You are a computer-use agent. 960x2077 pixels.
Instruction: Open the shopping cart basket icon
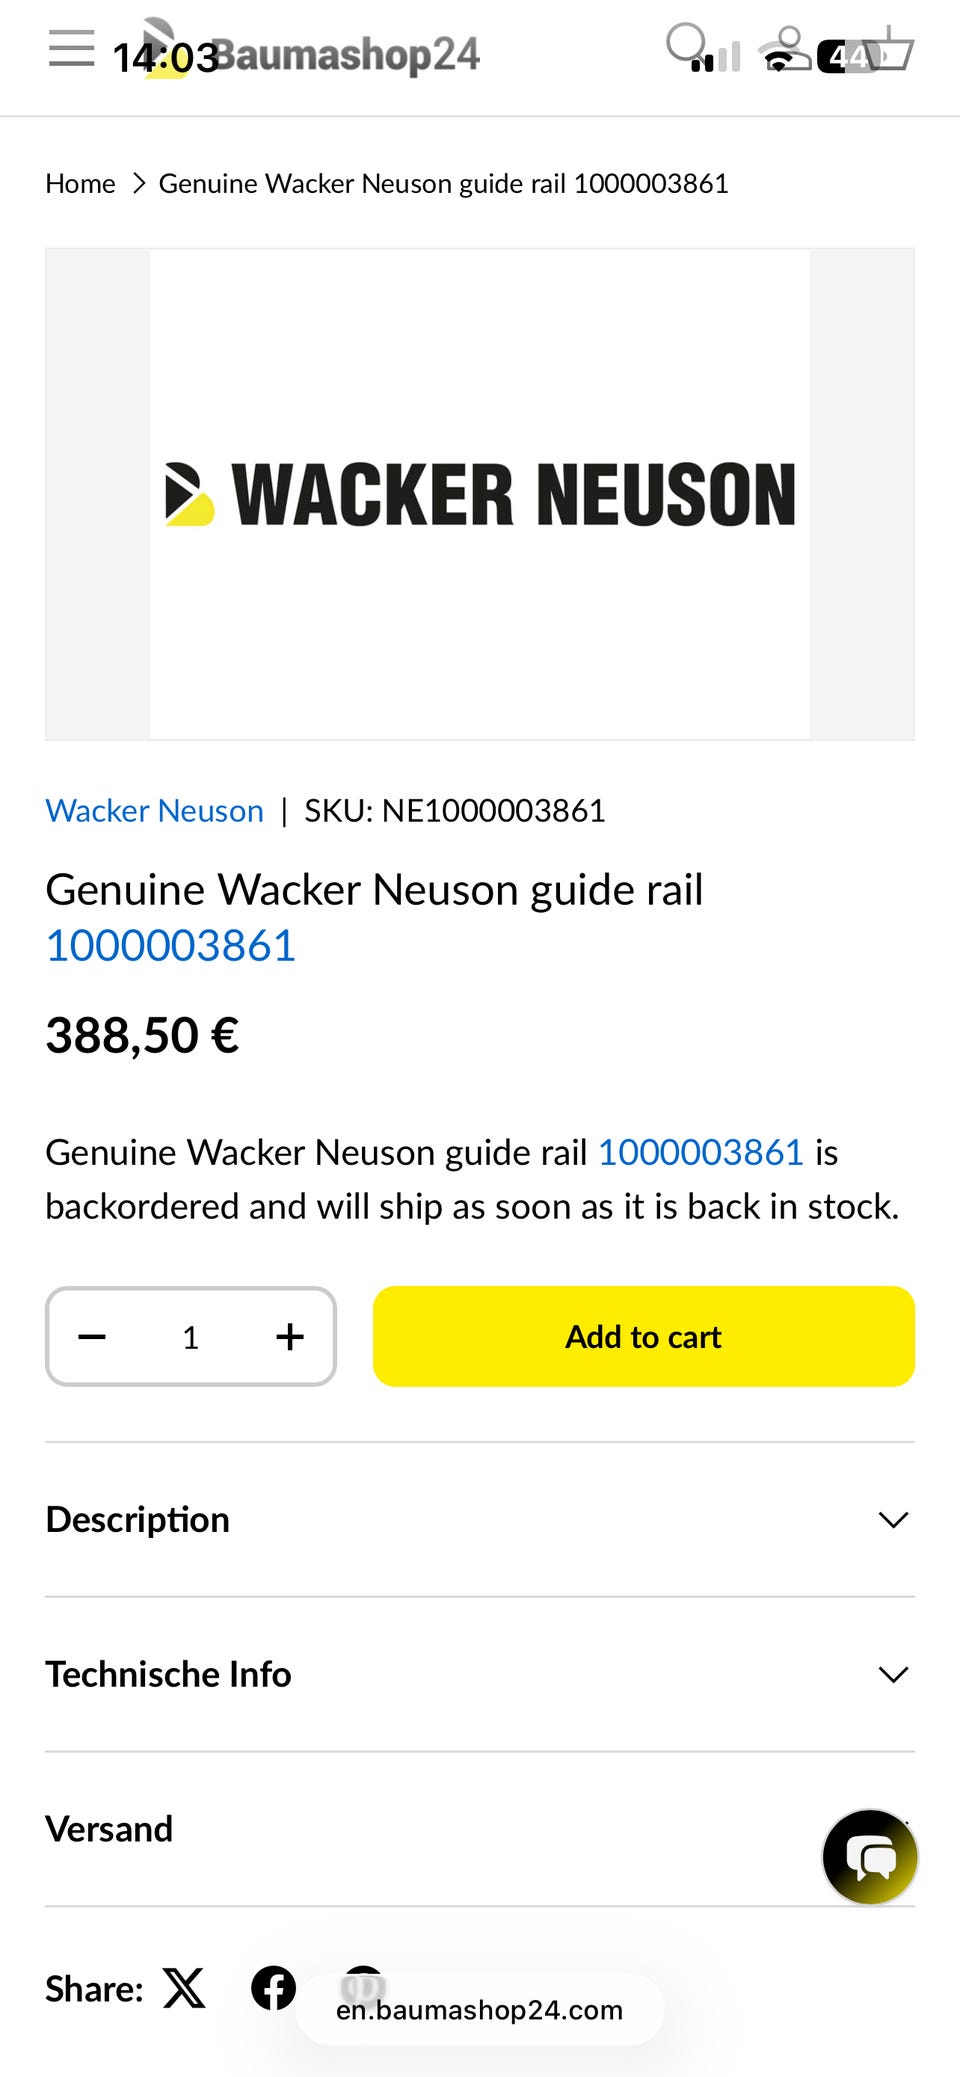point(889,48)
